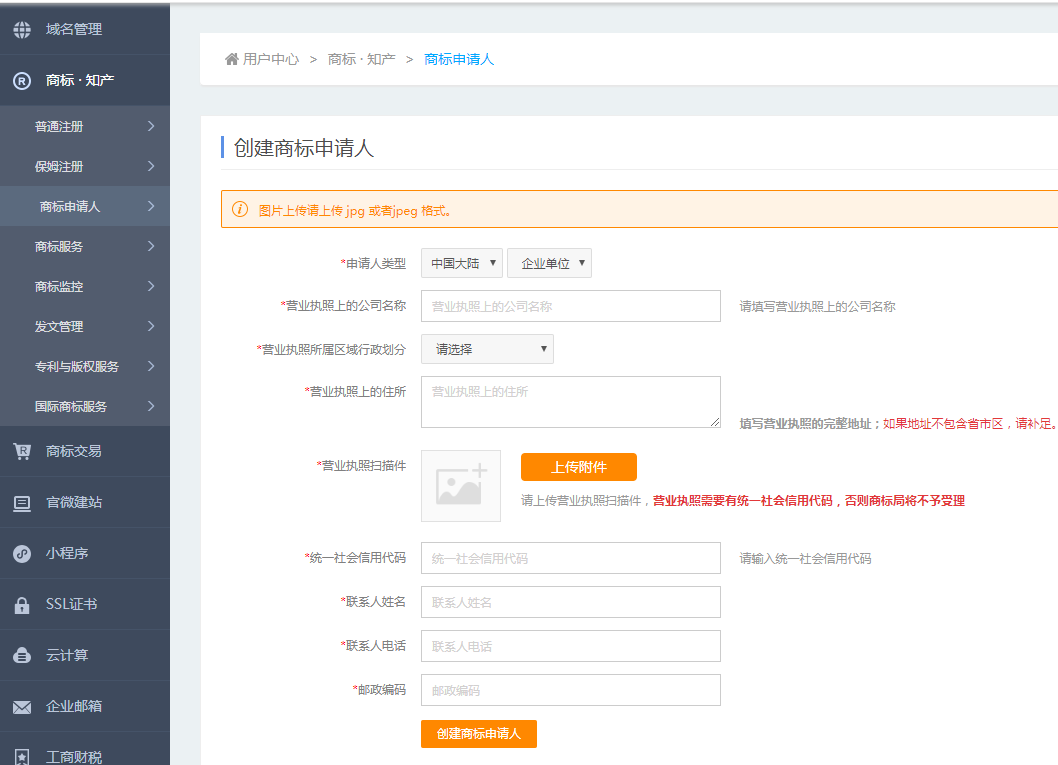Open the 企业单位 applicant type dropdown
Viewport: 1058px width, 765px height.
tap(549, 263)
